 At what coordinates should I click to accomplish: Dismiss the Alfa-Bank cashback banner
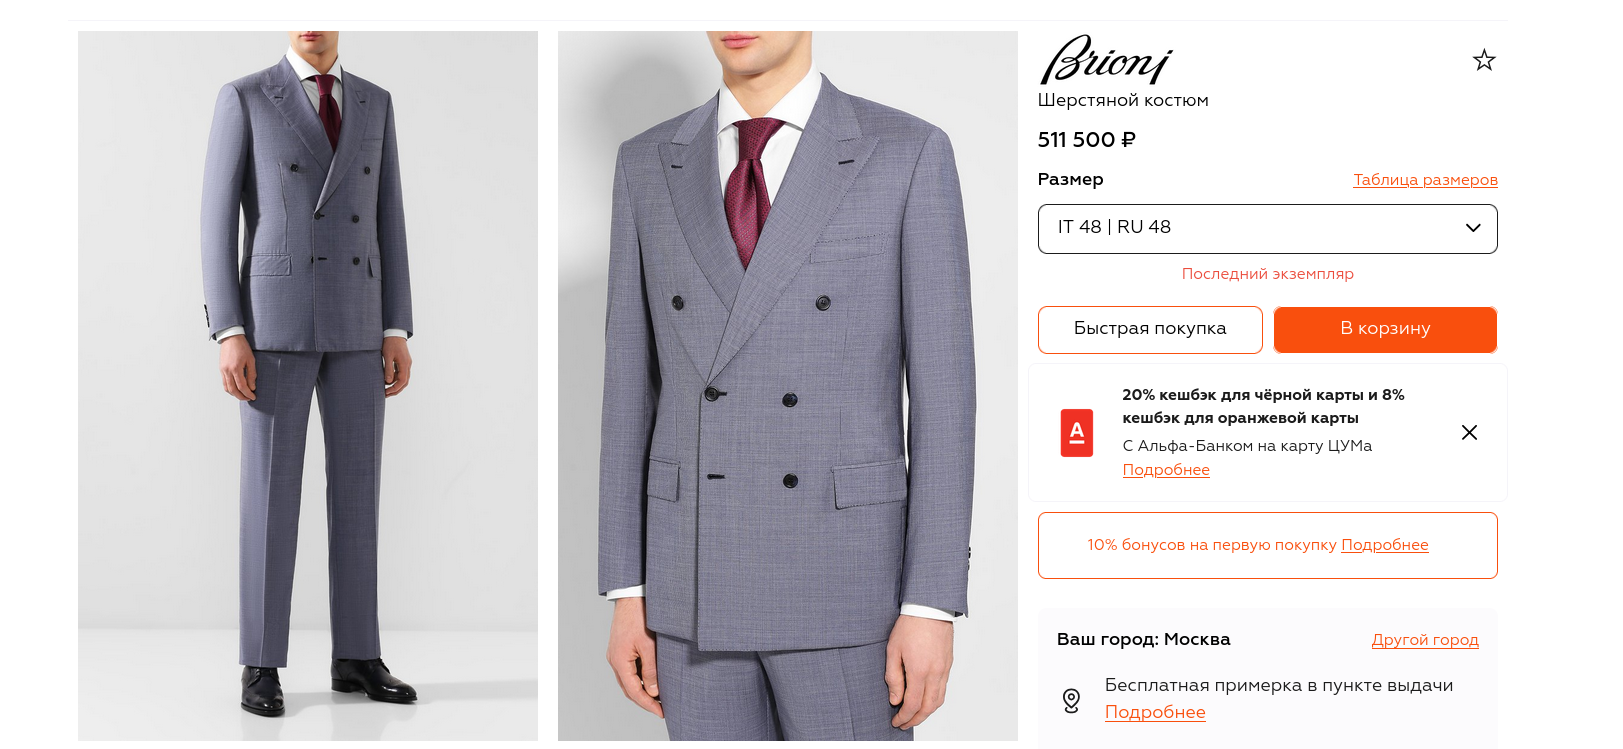pyautogui.click(x=1469, y=432)
